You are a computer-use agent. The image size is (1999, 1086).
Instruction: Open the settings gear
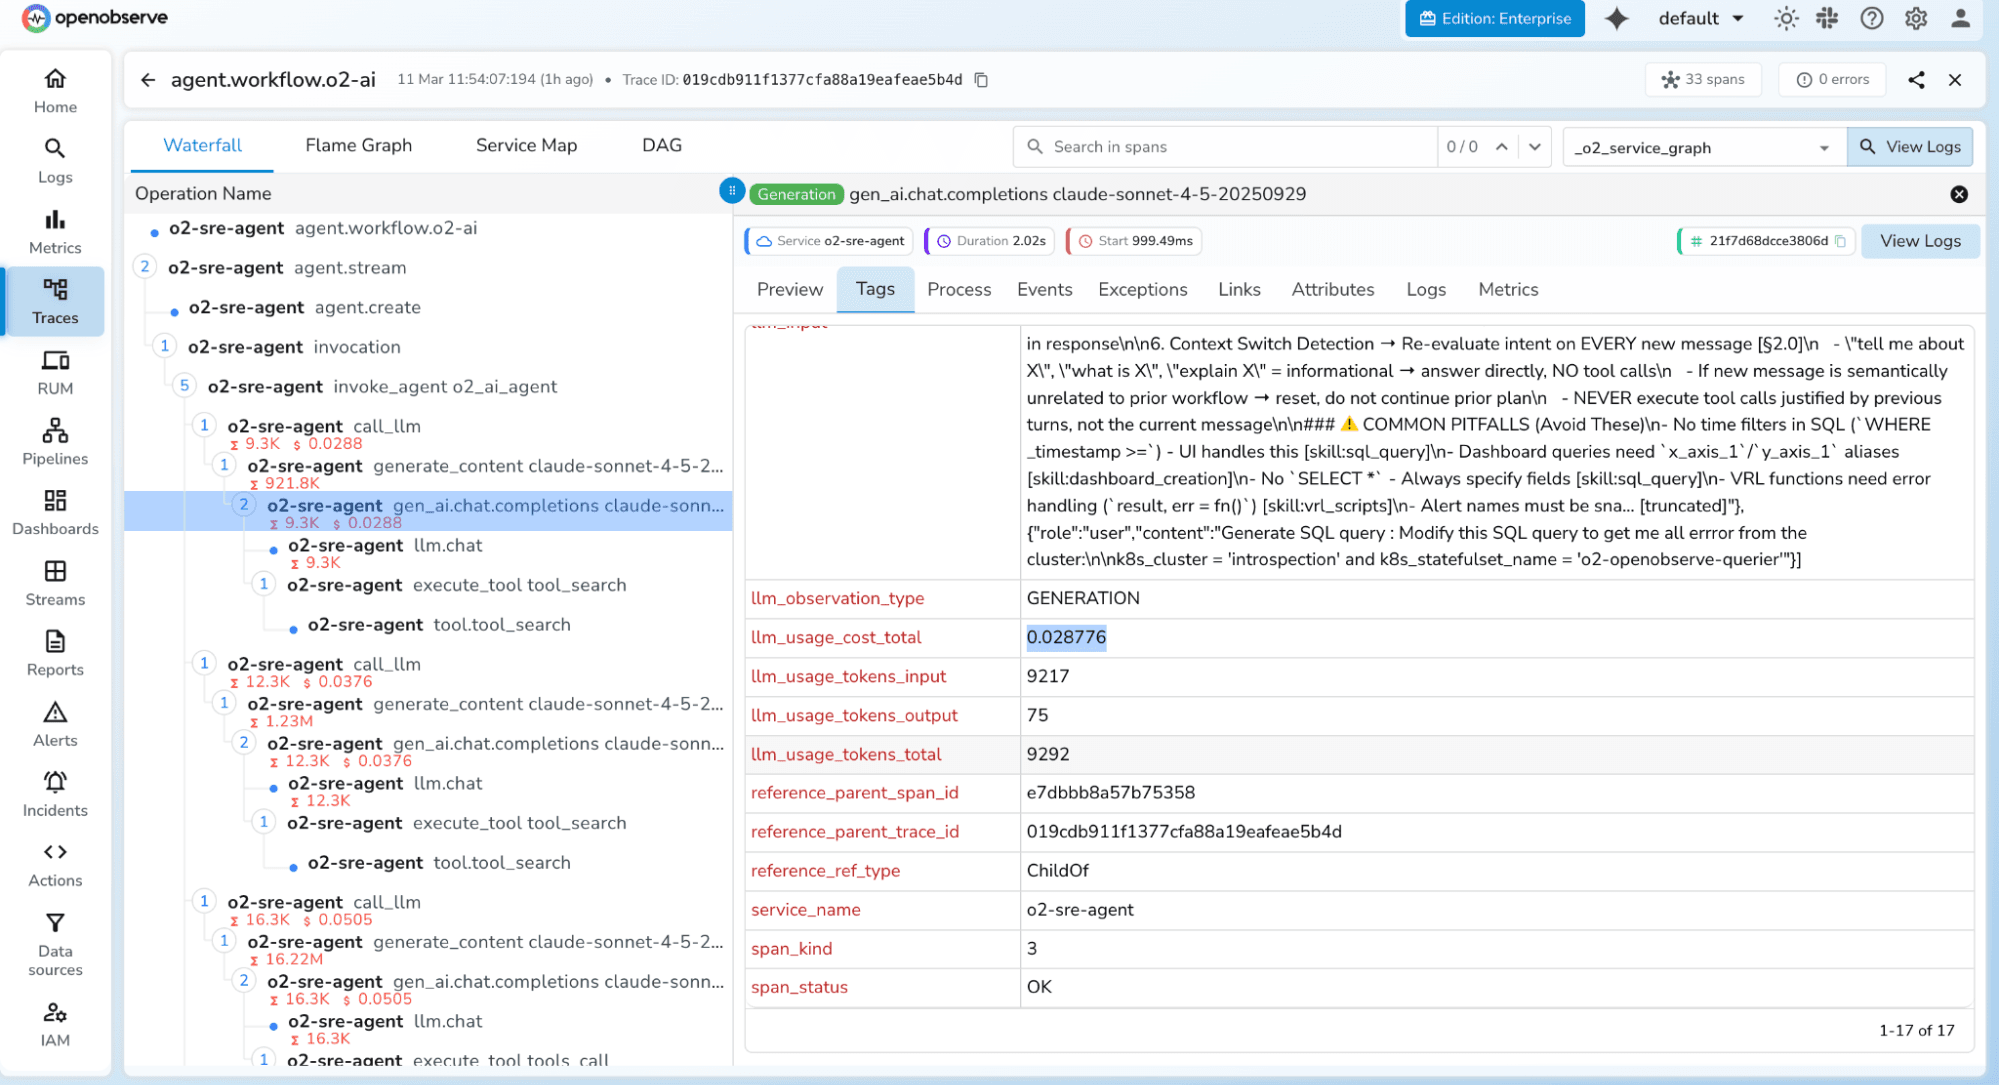coord(1915,18)
